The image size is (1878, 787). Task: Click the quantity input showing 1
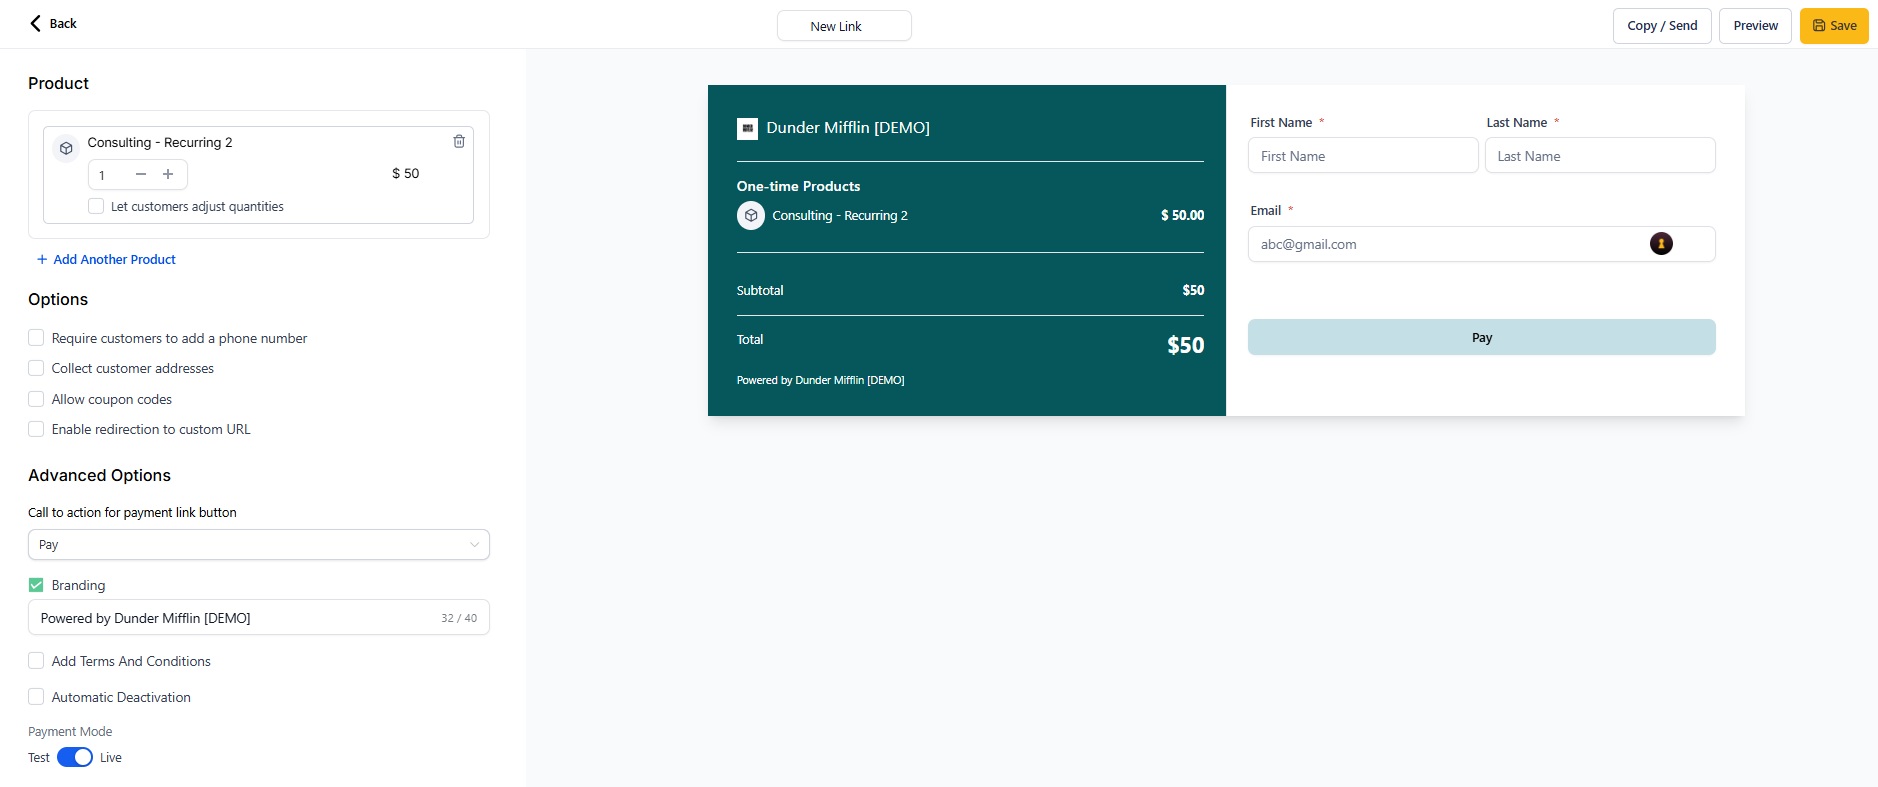(111, 175)
